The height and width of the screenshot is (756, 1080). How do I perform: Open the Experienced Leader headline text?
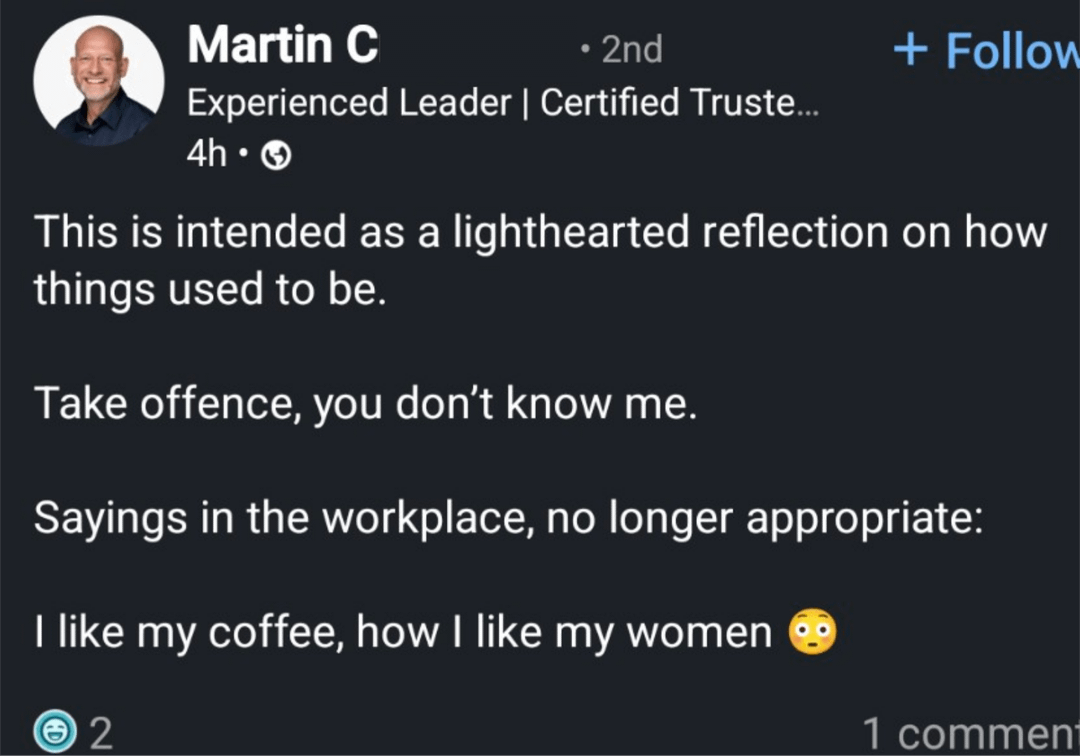[x=502, y=102]
